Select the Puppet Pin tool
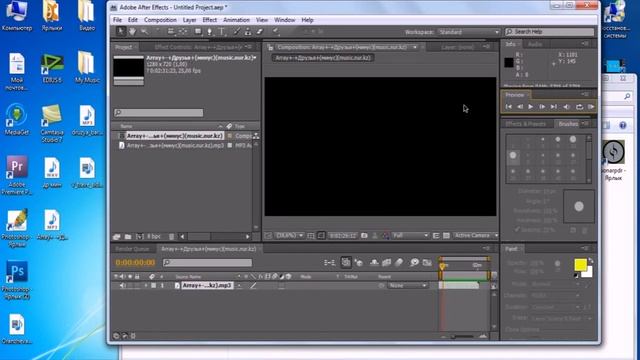Viewport: 640px width, 360px height. pyautogui.click(x=276, y=31)
